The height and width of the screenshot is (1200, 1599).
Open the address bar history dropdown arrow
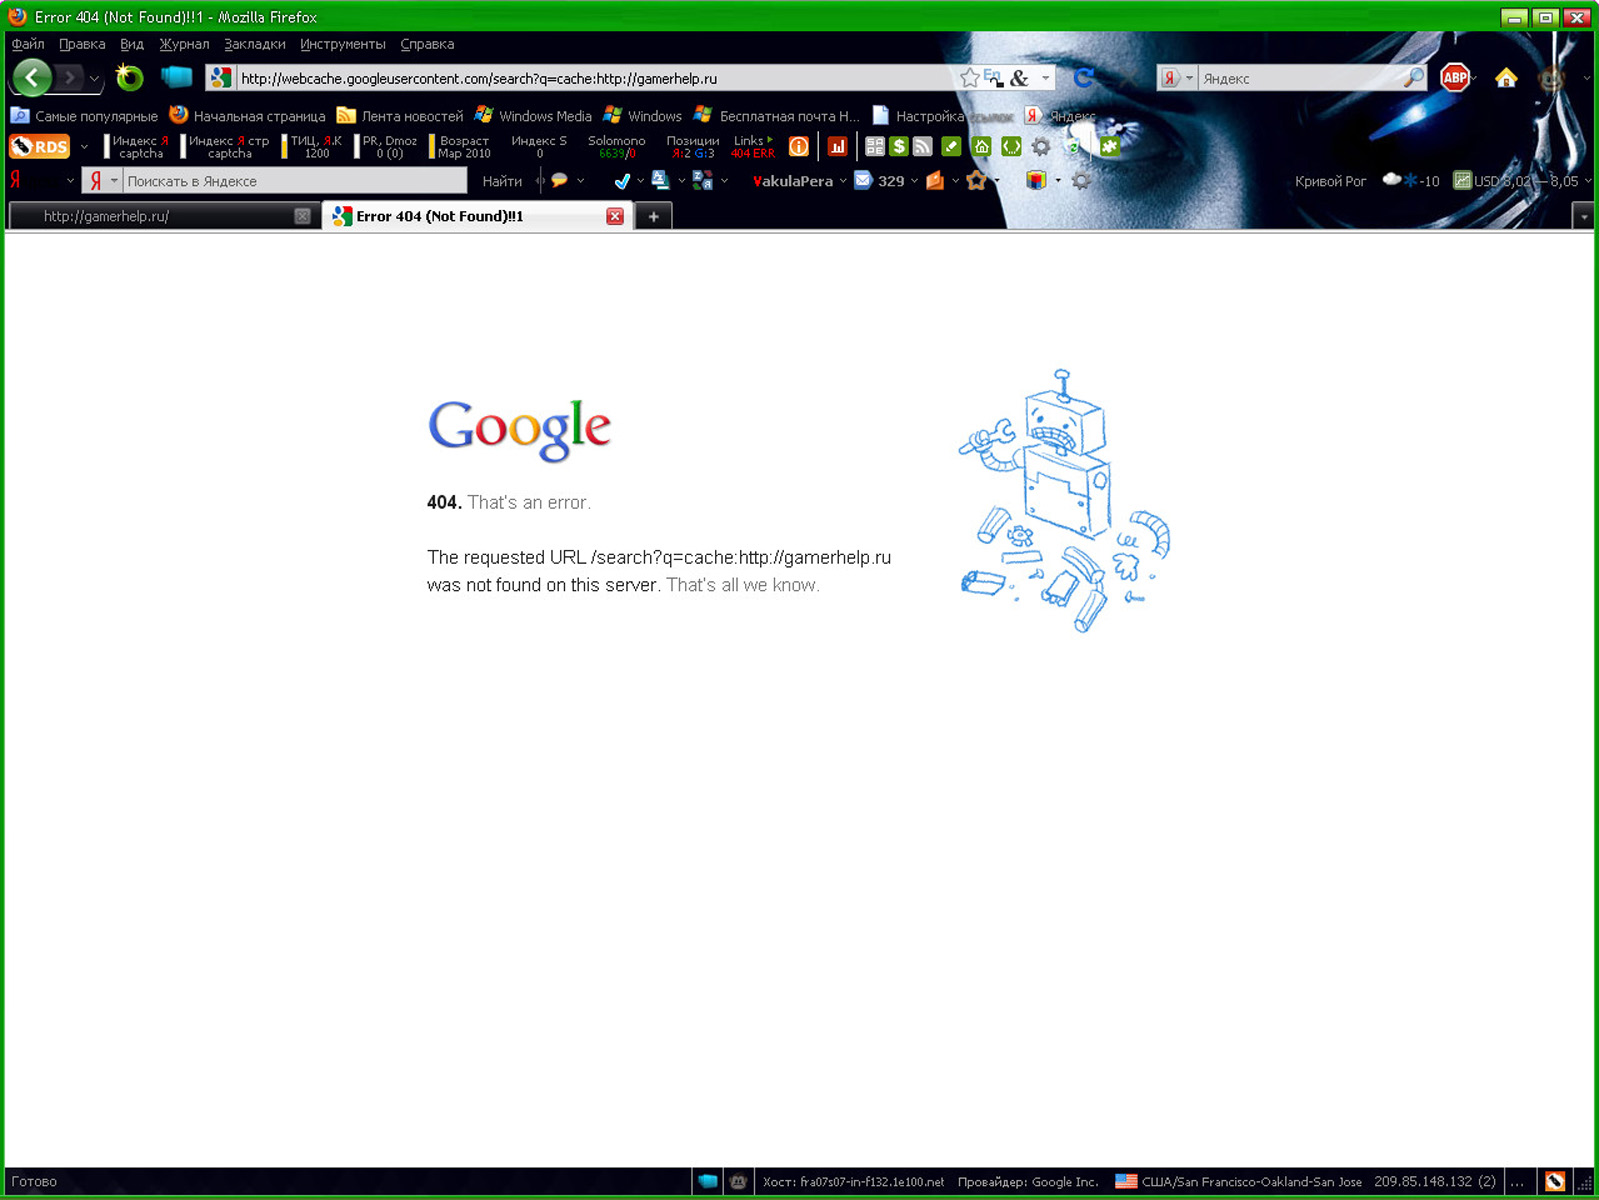click(1046, 78)
